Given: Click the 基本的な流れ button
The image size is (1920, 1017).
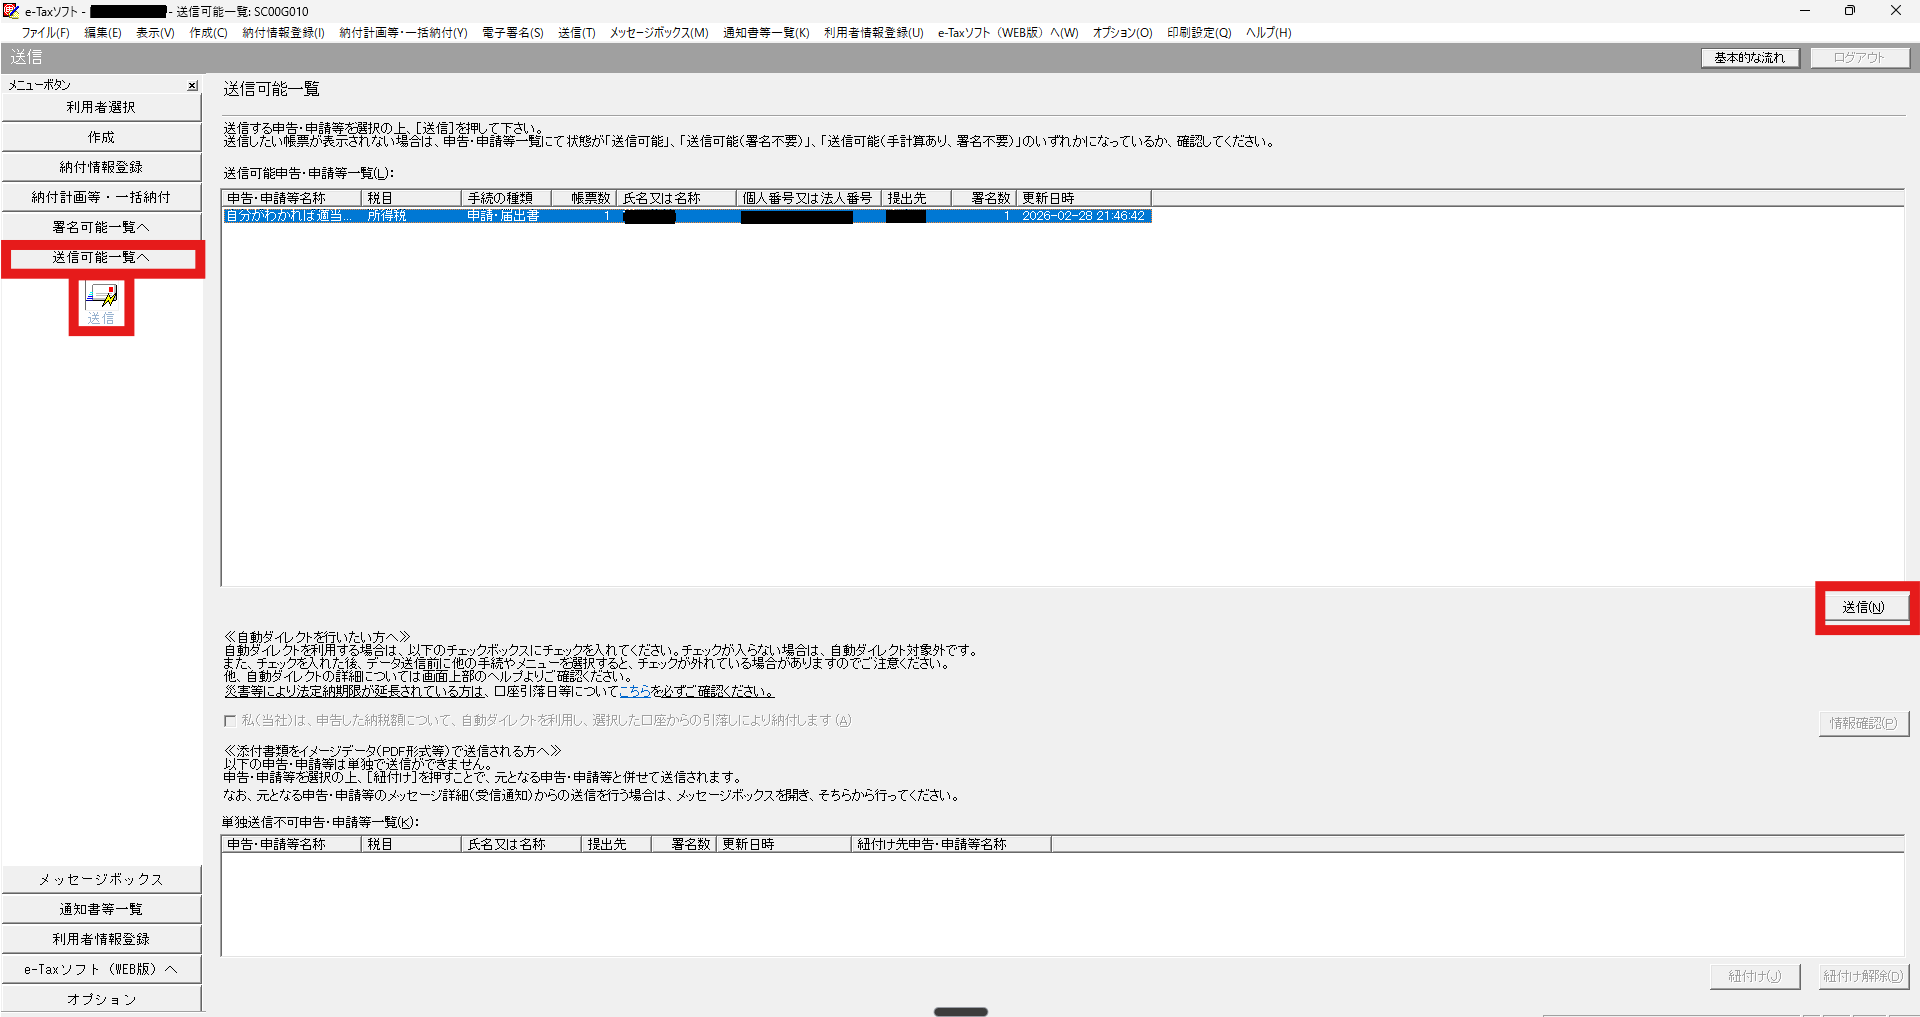Looking at the screenshot, I should 1749,58.
